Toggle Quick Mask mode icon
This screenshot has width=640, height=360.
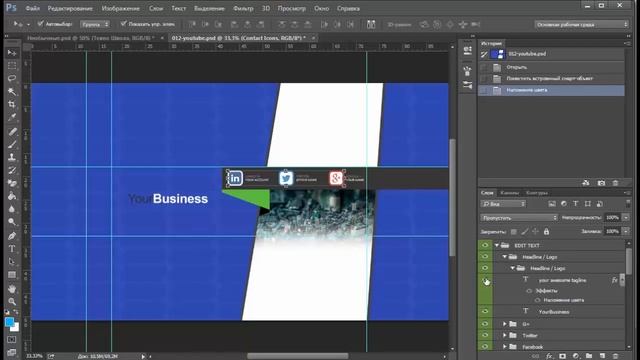click(x=12, y=340)
